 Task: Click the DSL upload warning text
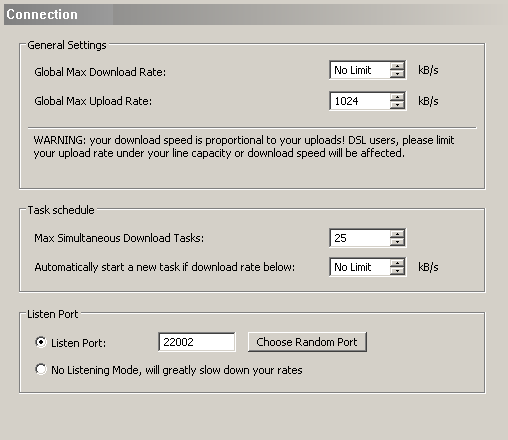tap(244, 147)
